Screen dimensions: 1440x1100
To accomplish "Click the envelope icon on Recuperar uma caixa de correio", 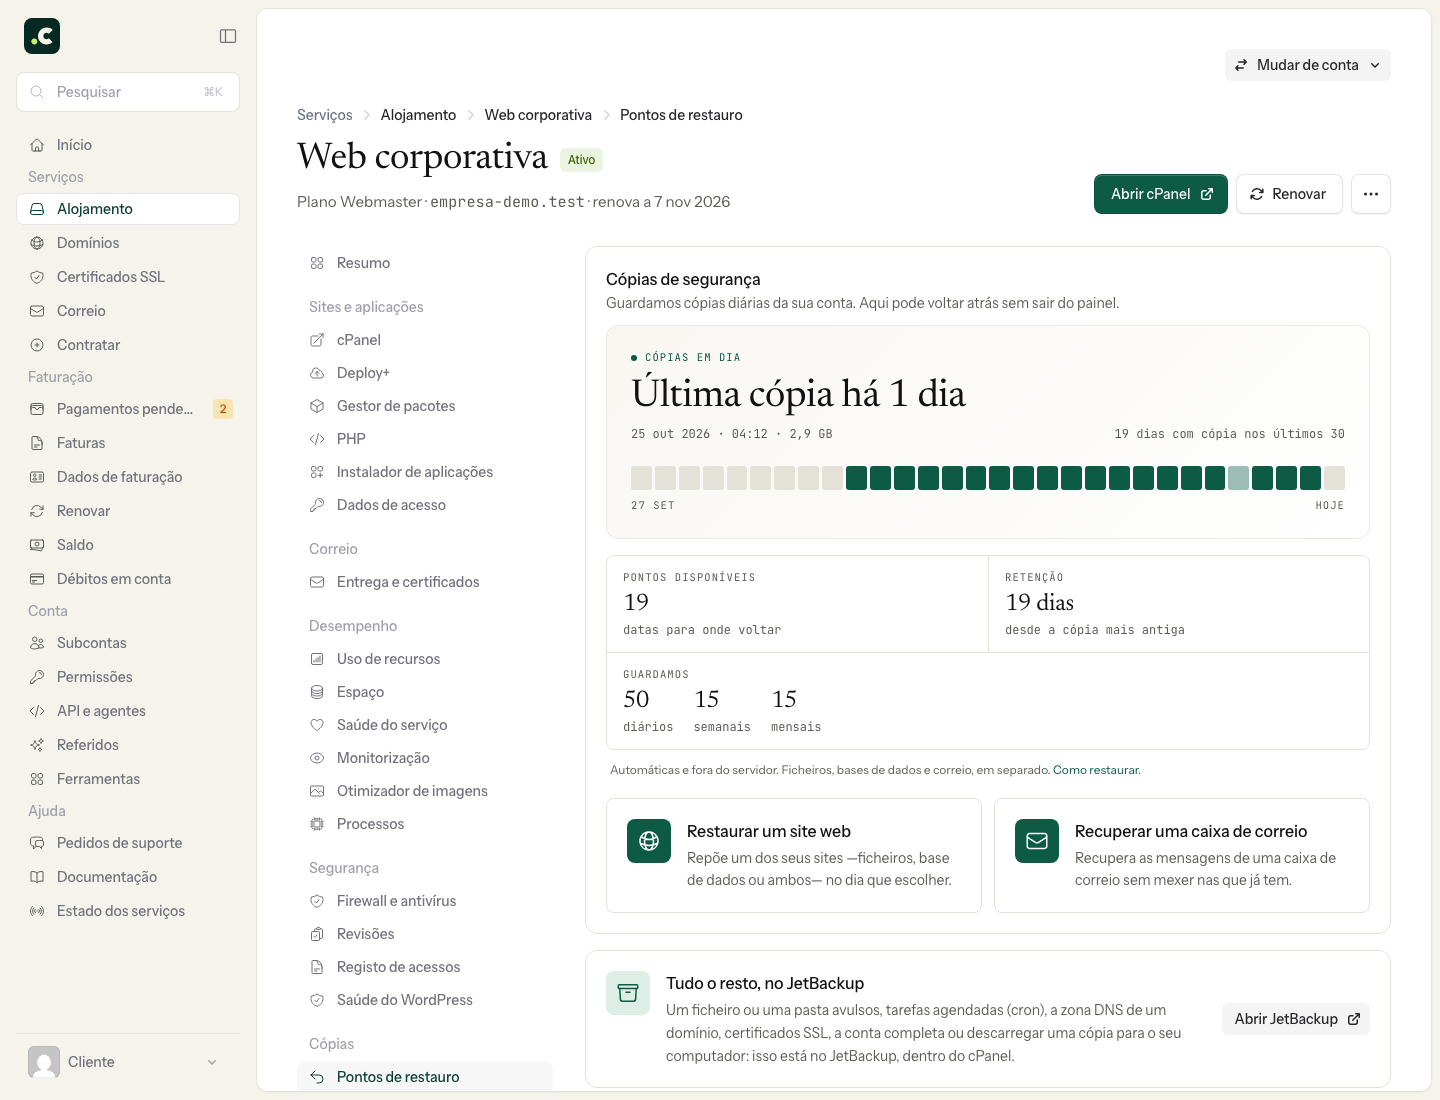I will pyautogui.click(x=1037, y=841).
